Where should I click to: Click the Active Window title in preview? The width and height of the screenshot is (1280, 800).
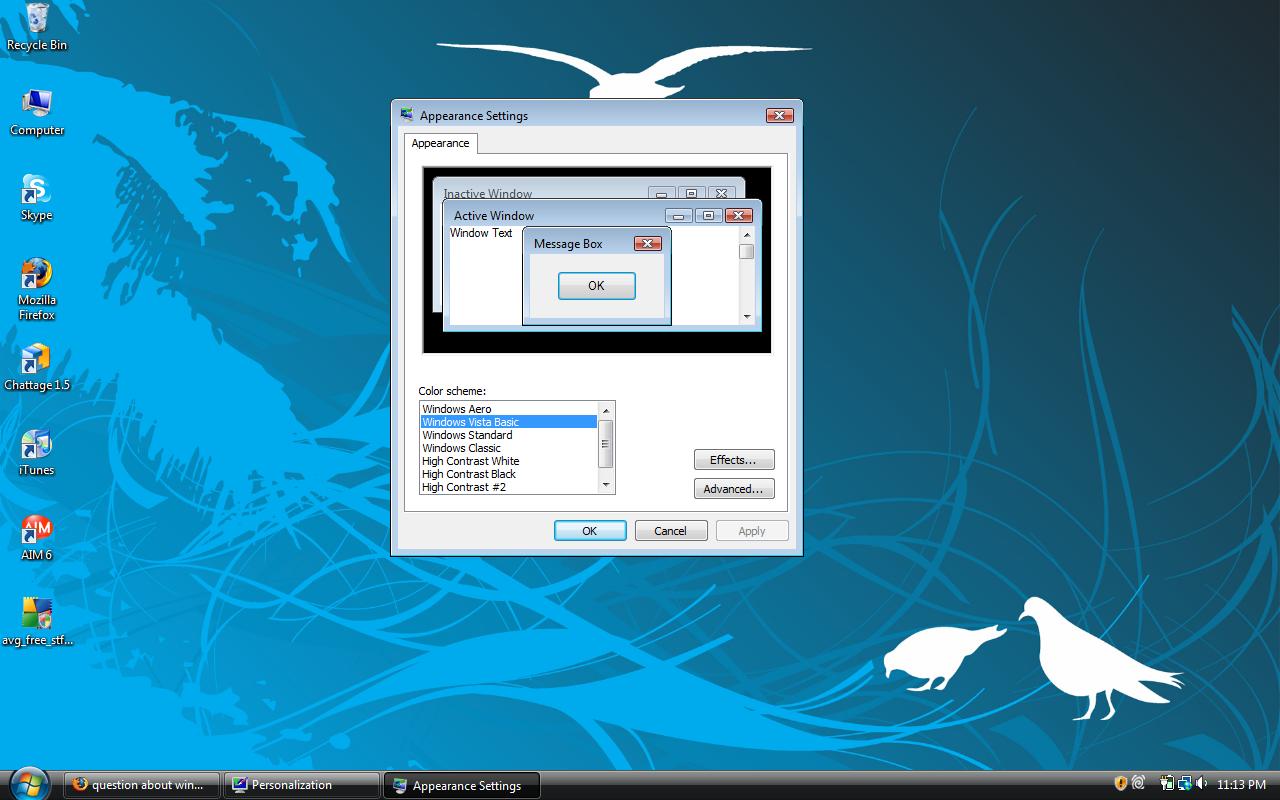pyautogui.click(x=494, y=215)
